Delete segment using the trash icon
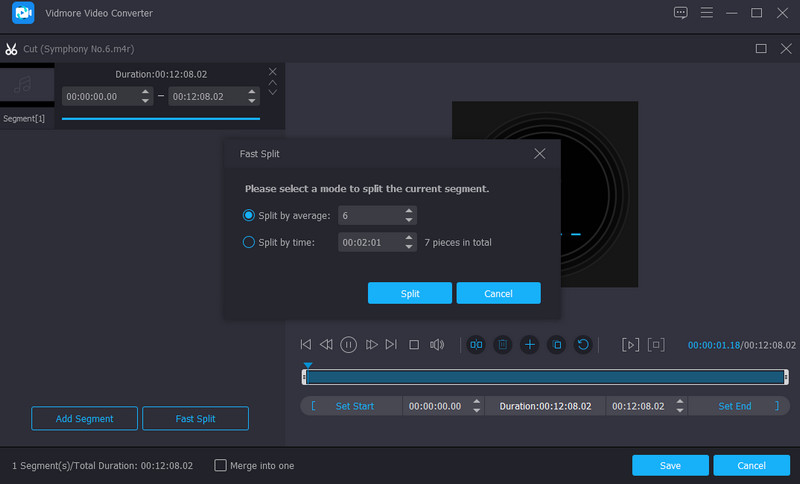The width and height of the screenshot is (800, 484). (503, 344)
